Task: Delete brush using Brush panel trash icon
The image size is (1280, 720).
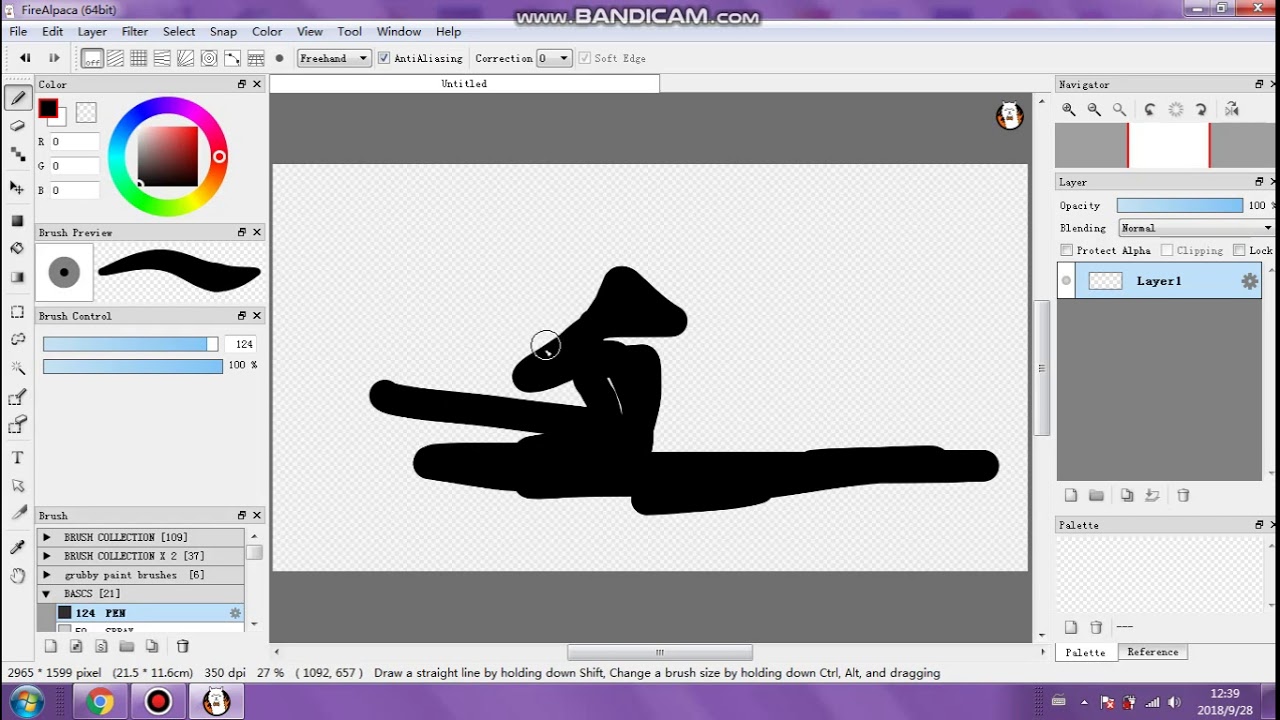Action: coord(182,646)
